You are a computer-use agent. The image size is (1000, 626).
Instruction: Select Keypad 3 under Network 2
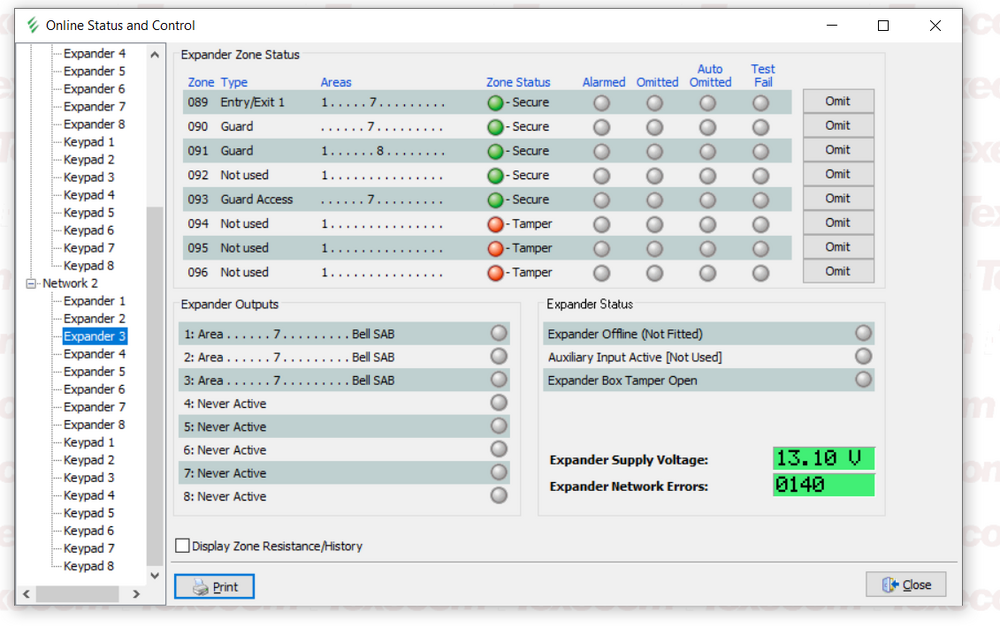[x=89, y=478]
